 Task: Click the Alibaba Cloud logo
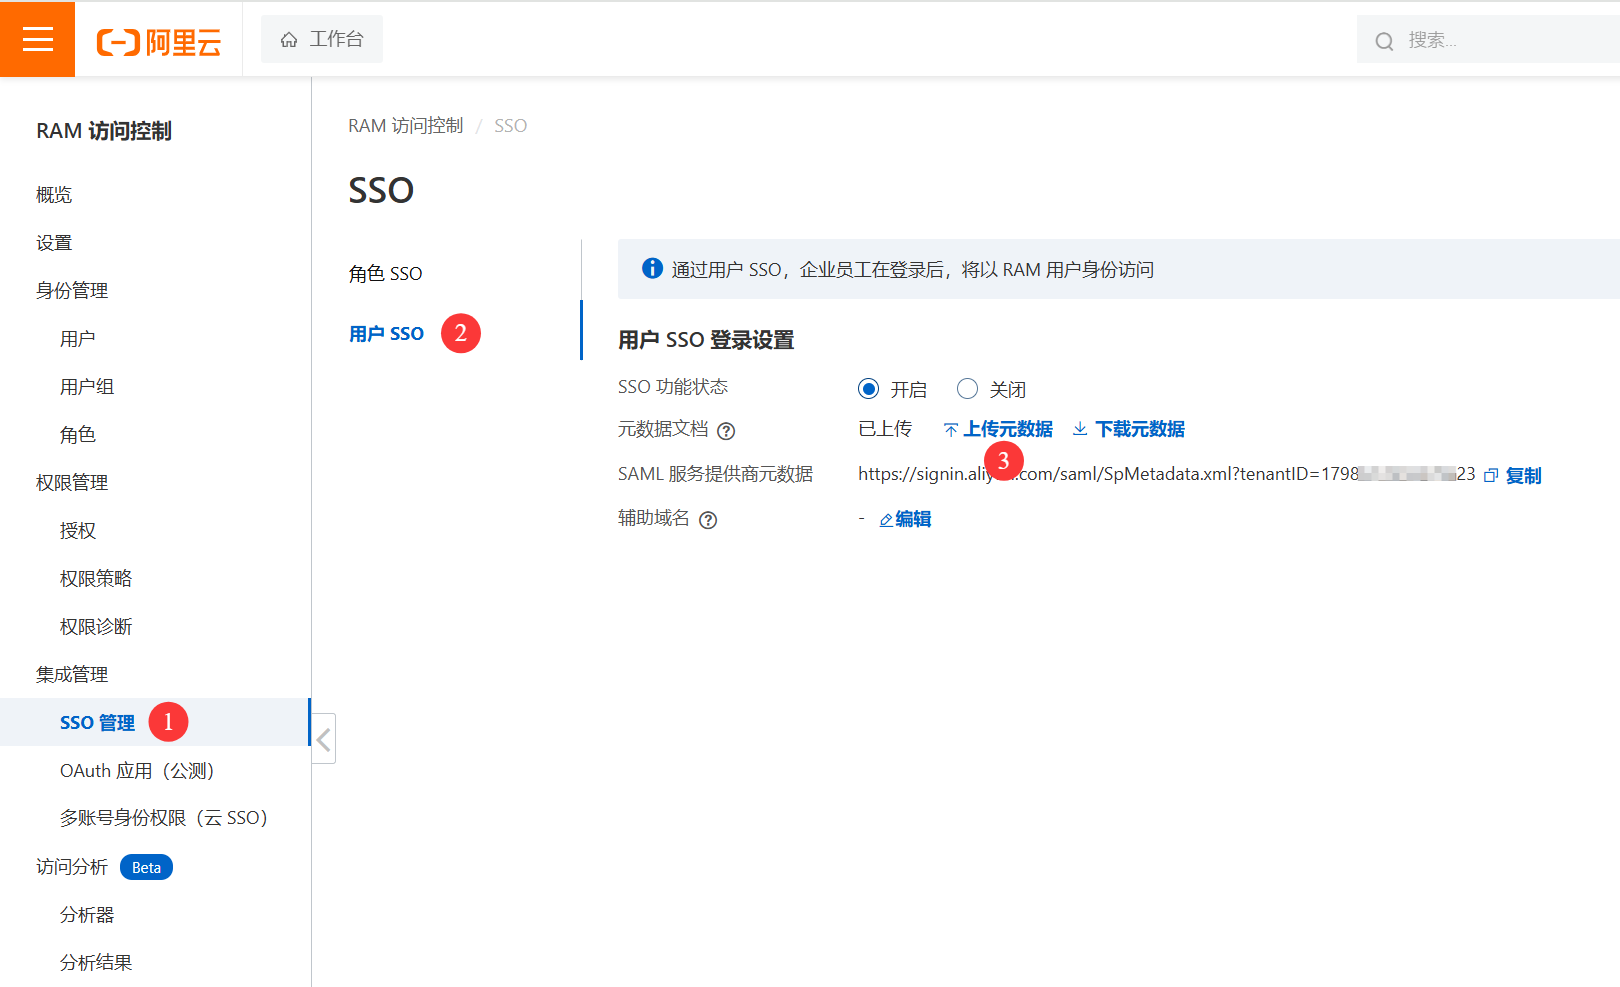click(x=158, y=42)
